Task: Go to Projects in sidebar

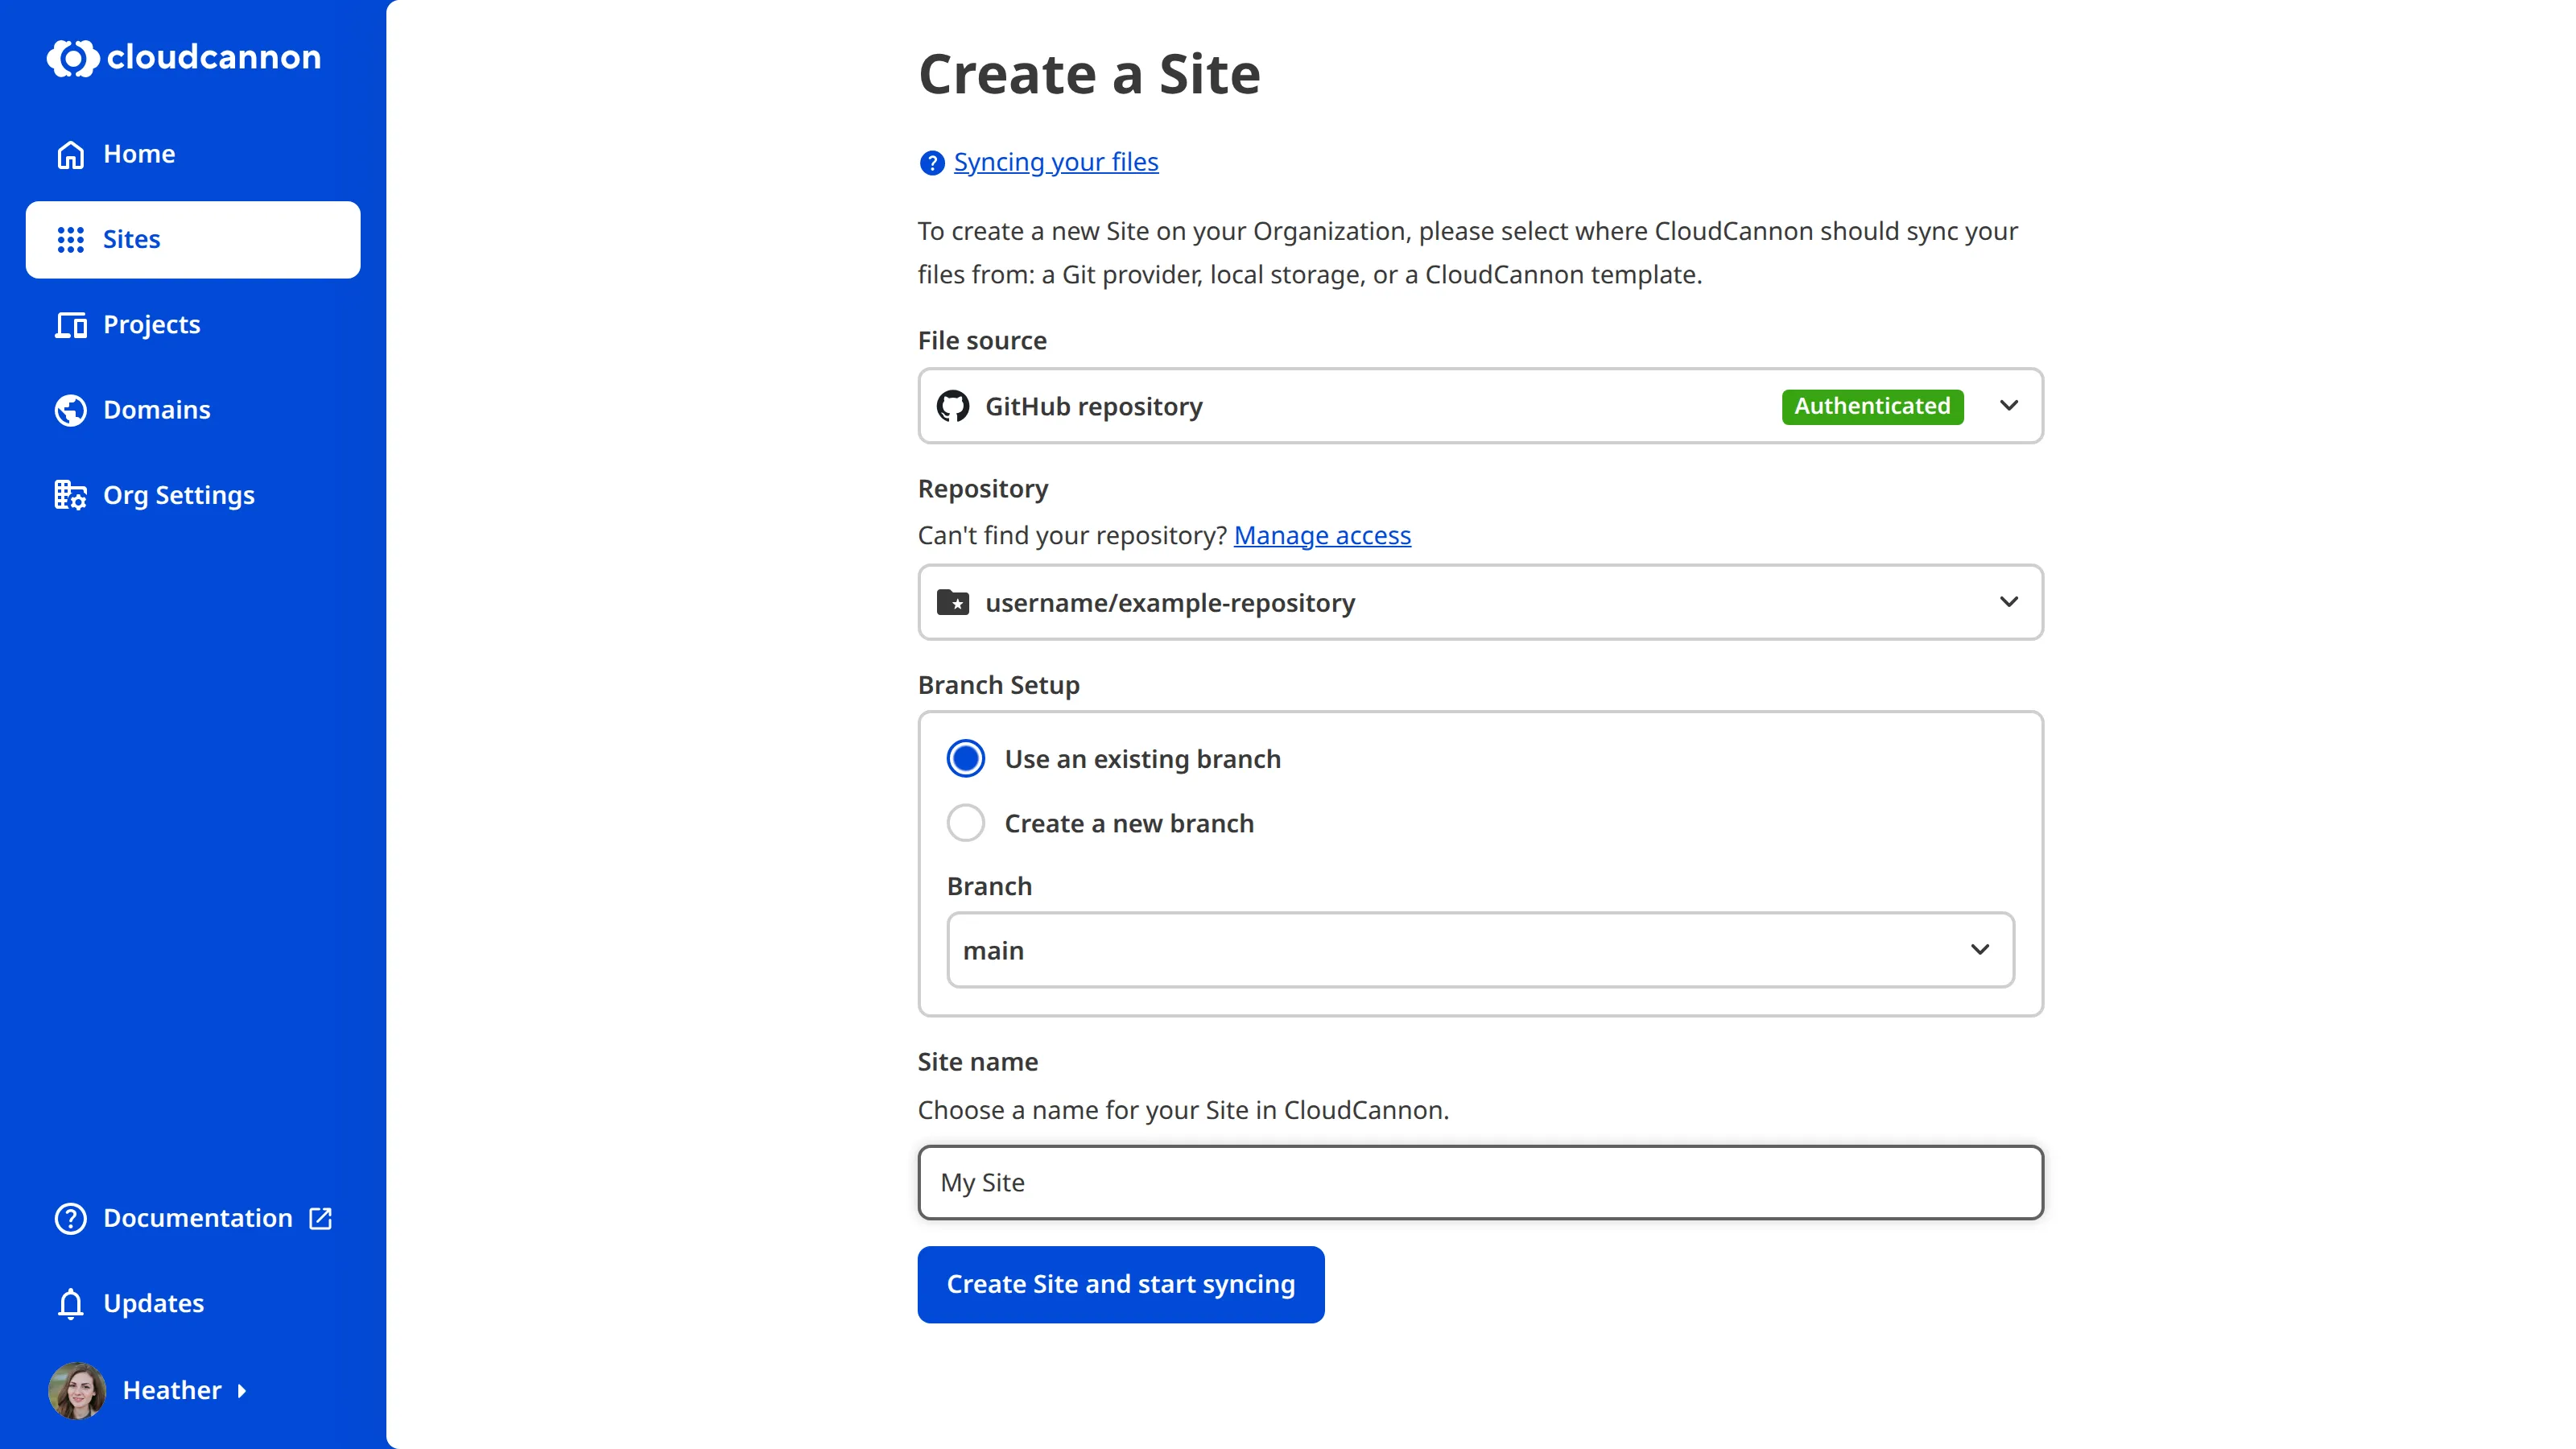Action: coord(193,325)
